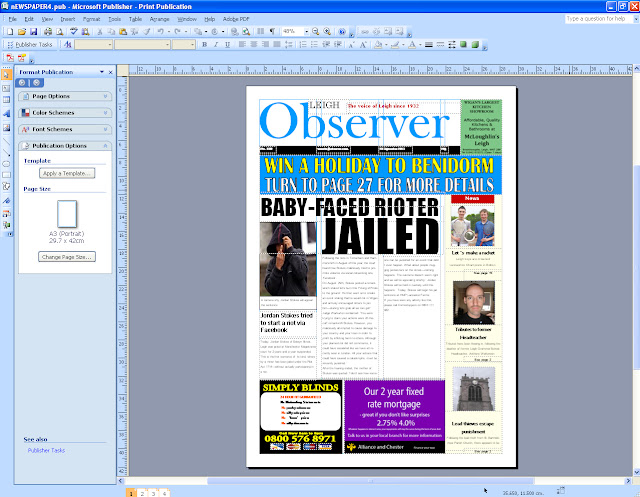Select the pointer Select Objects tool
The height and width of the screenshot is (497, 640).
pos(6,75)
